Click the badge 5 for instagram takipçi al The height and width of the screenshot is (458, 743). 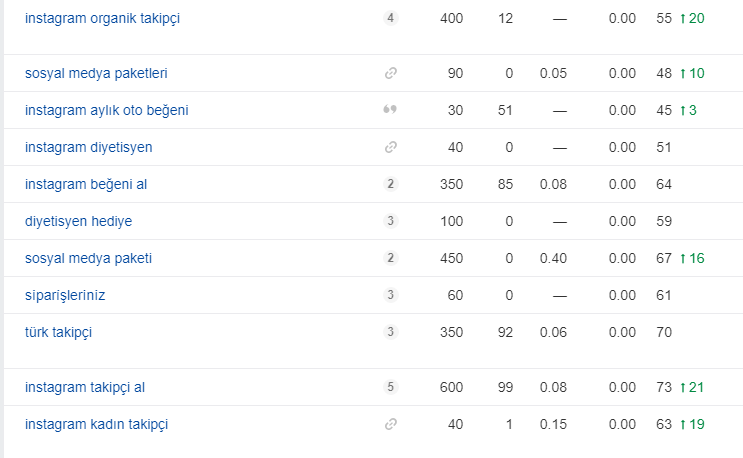(390, 387)
